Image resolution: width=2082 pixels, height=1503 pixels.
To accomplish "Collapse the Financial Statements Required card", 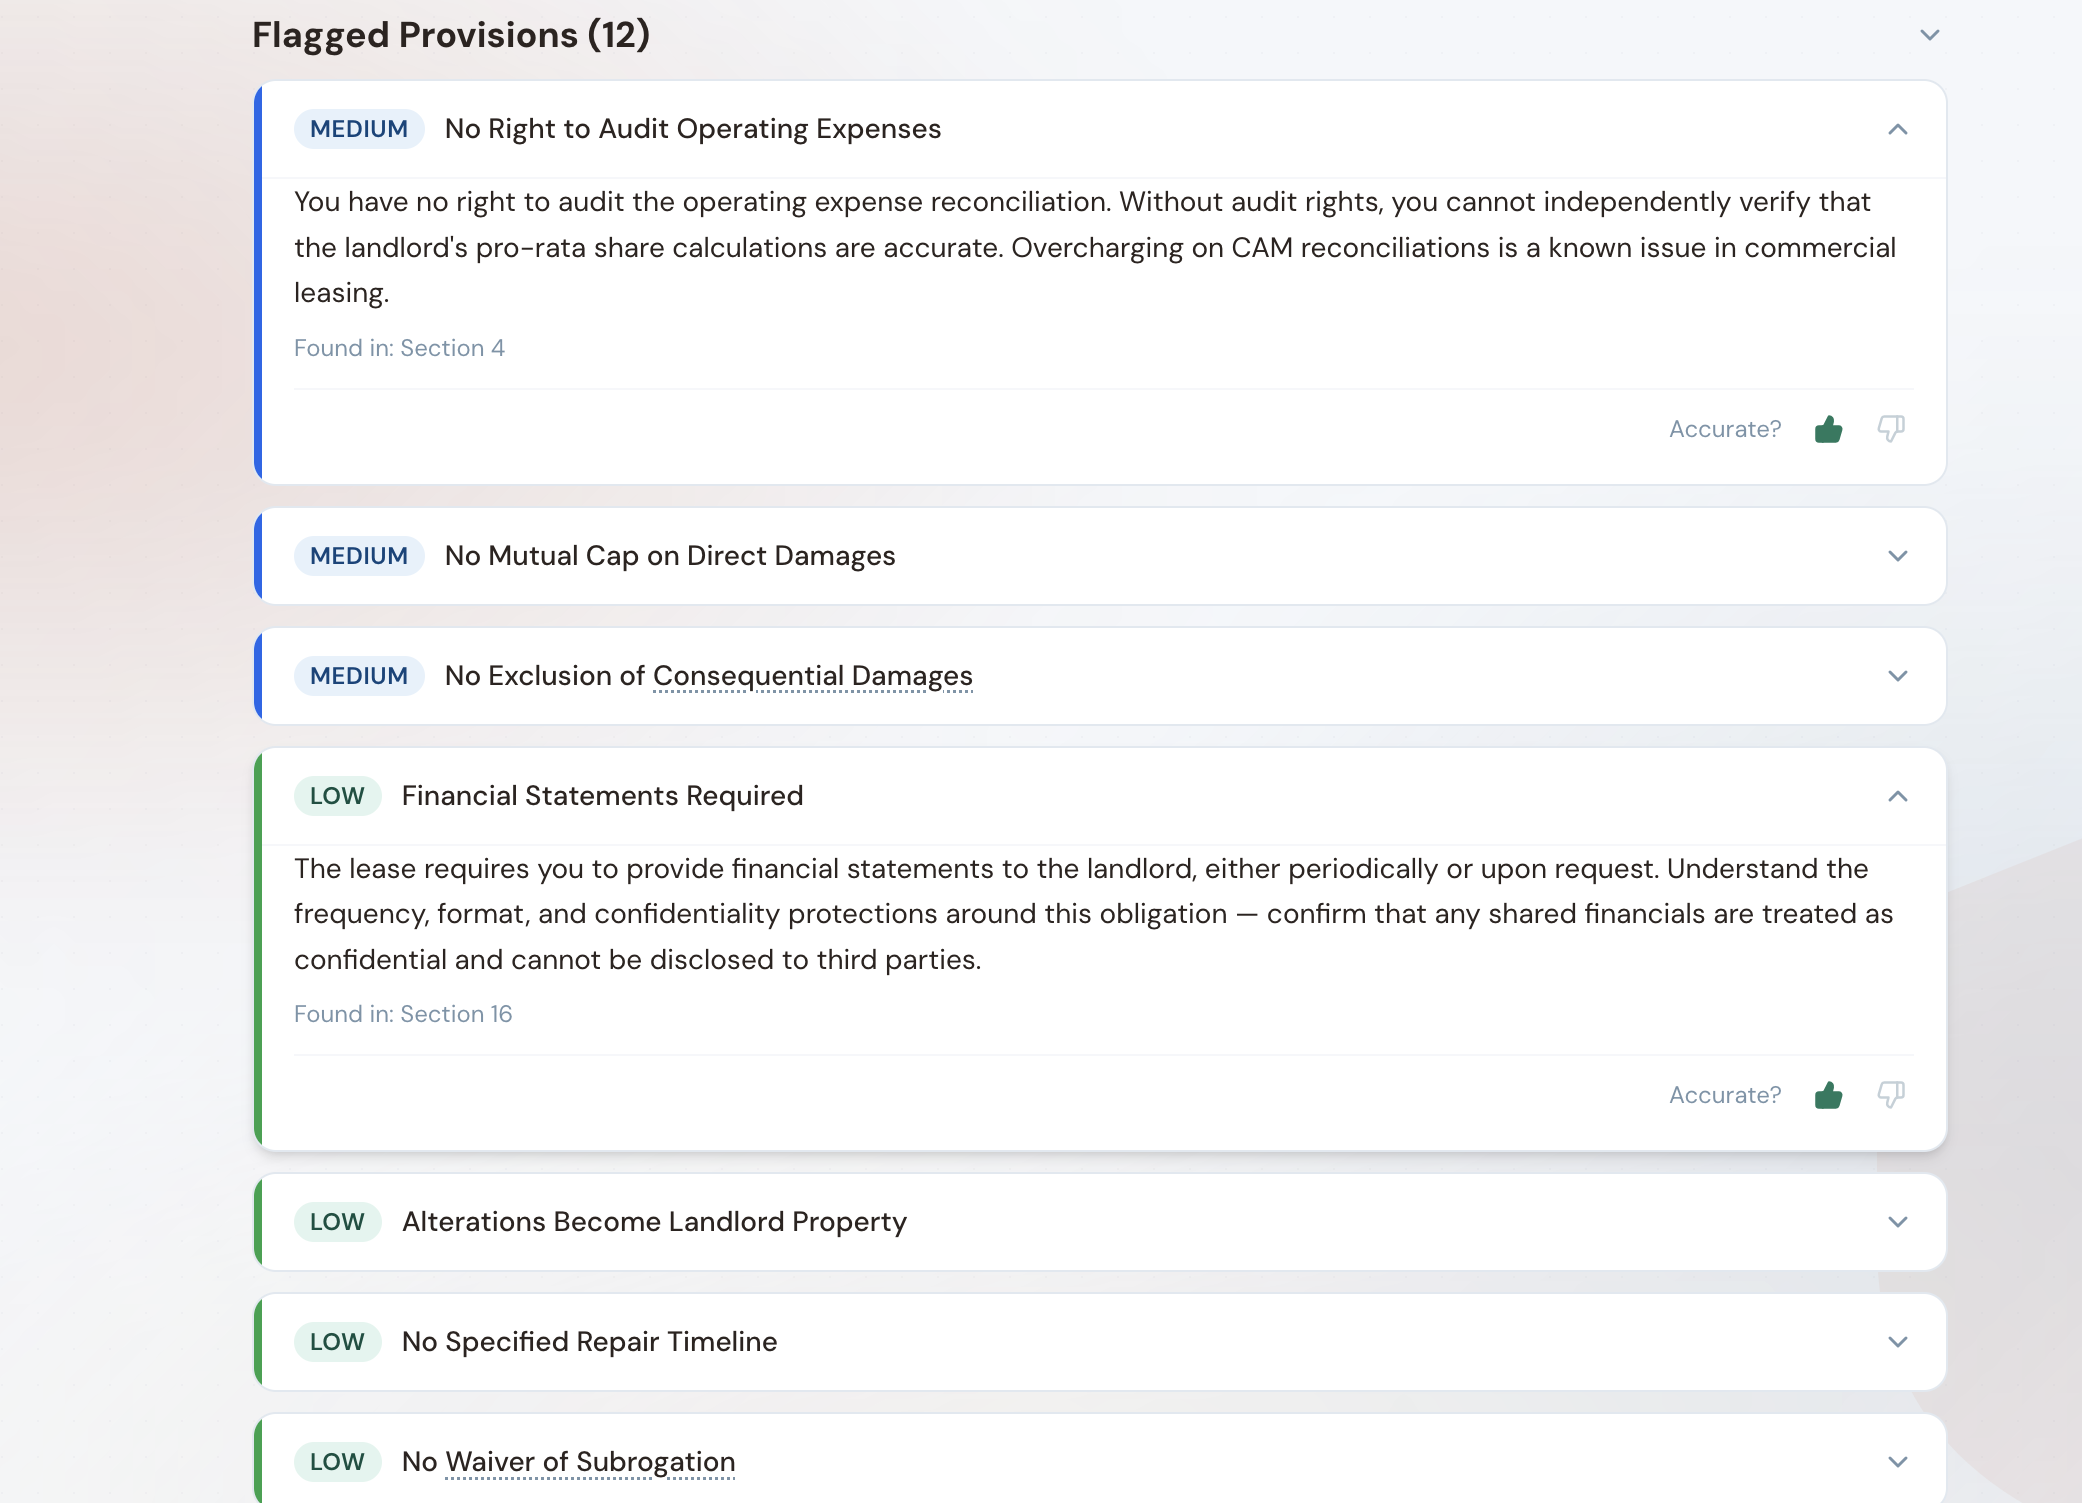I will pyautogui.click(x=1897, y=796).
